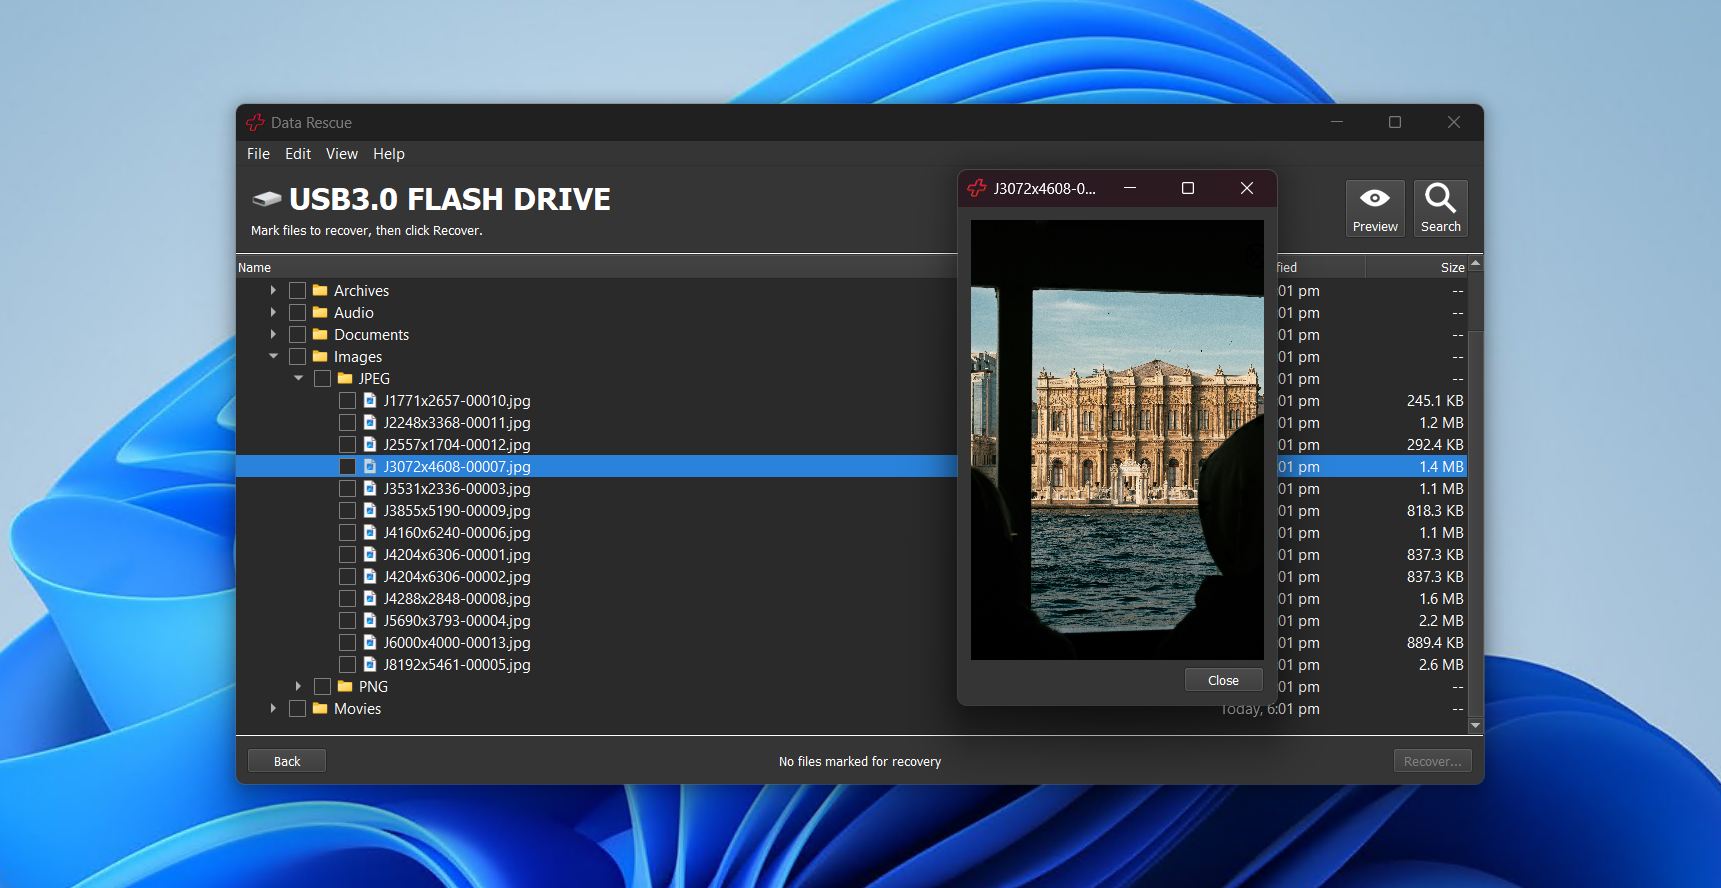Click file icon of J1771x2657-00010.jpg
The width and height of the screenshot is (1721, 888).
[370, 400]
